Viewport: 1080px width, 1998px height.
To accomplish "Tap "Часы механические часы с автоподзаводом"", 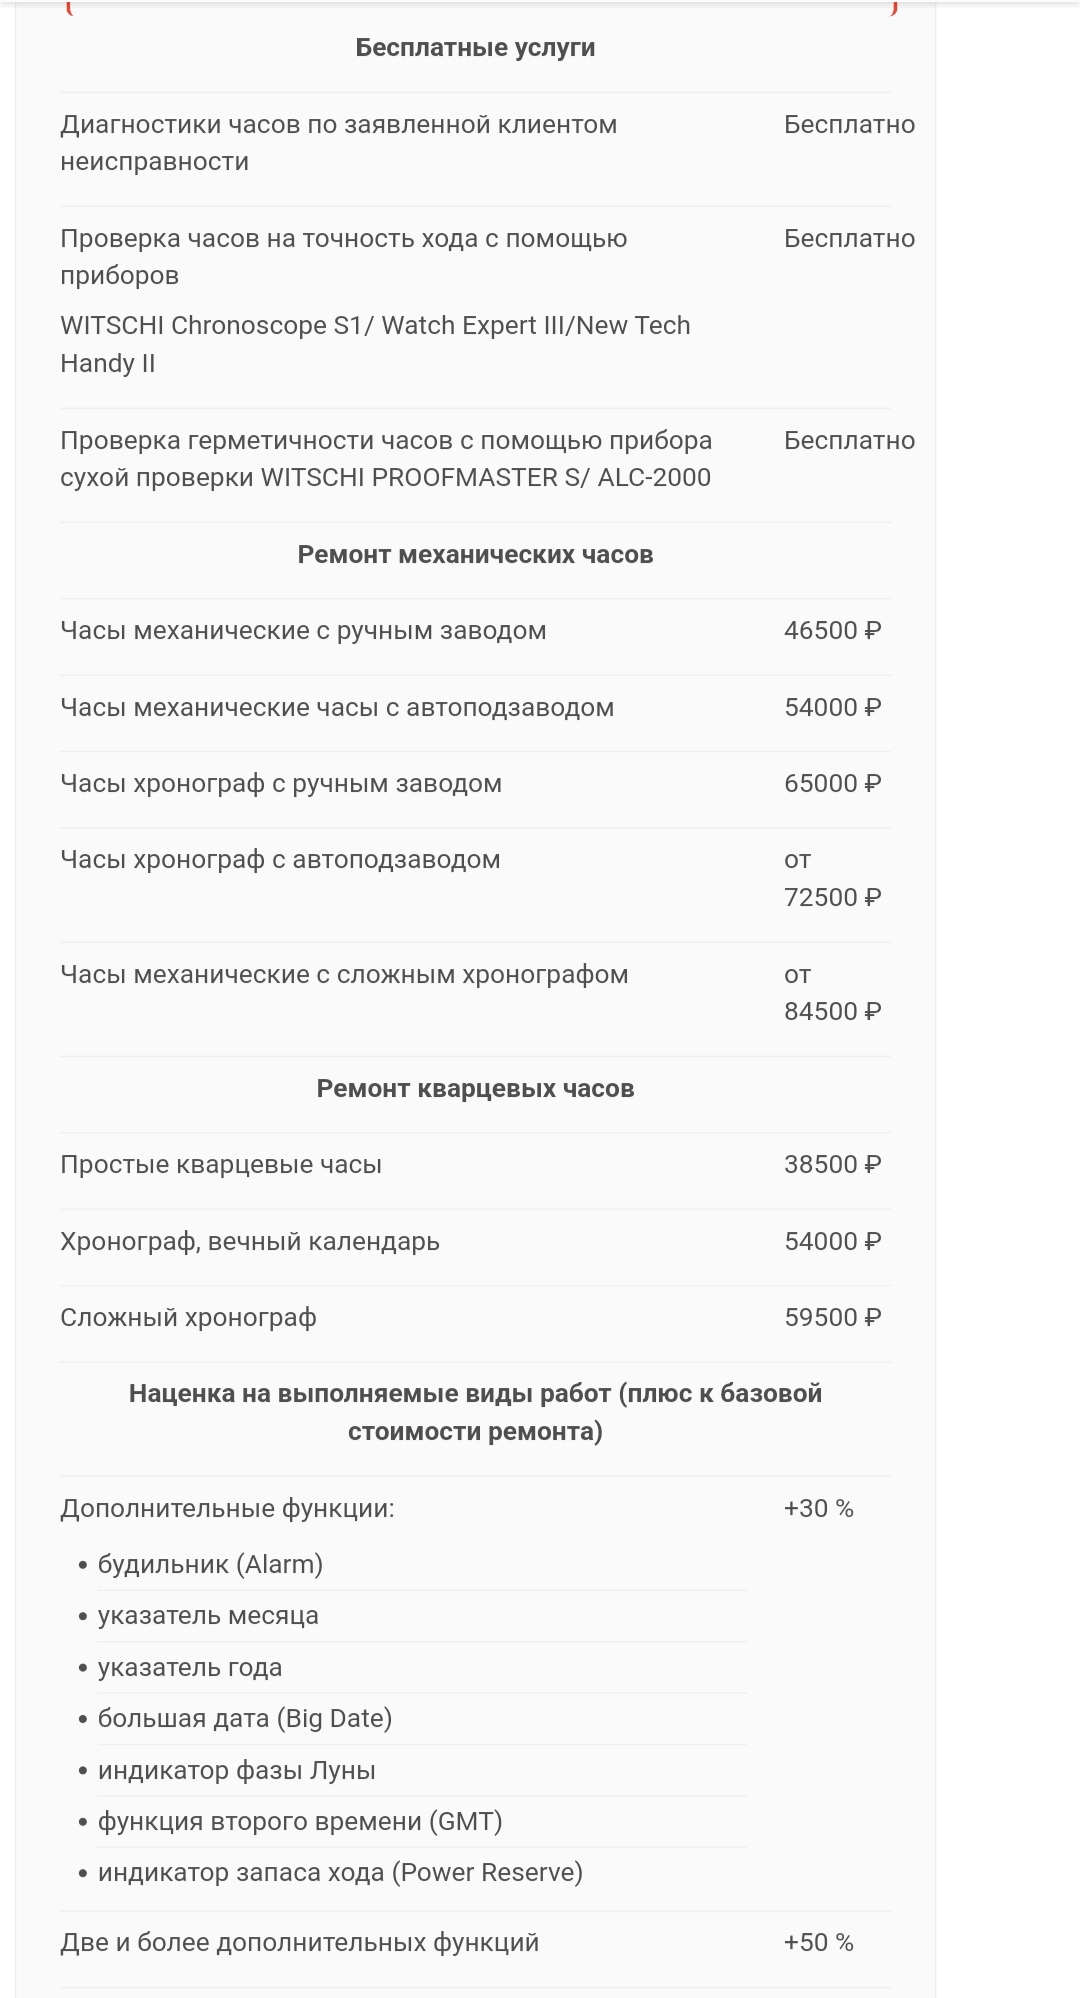I will tap(337, 708).
